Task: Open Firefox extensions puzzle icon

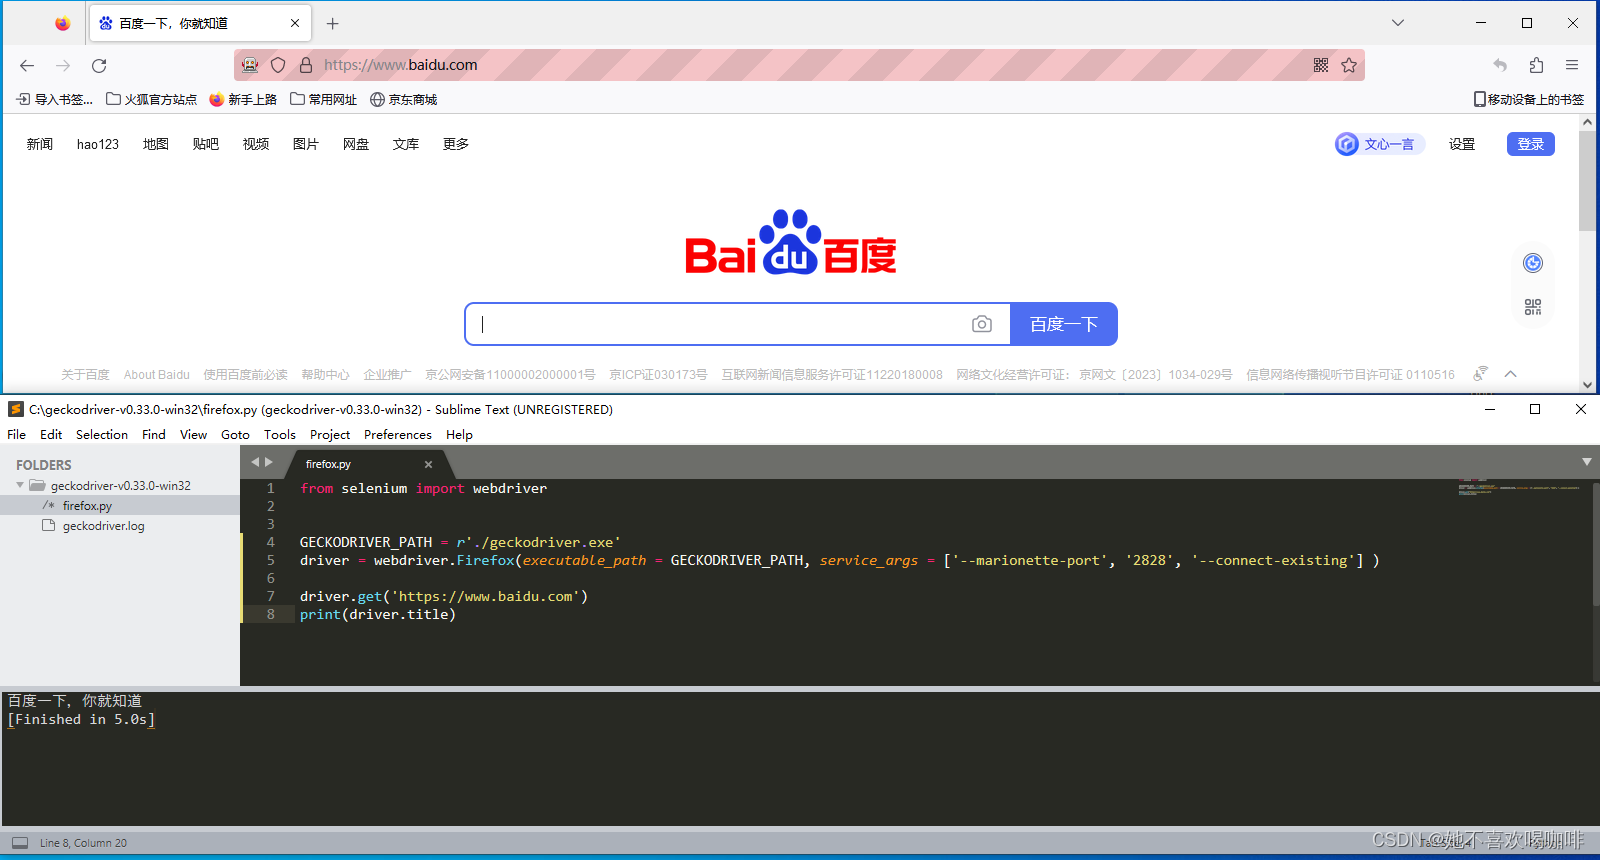Action: click(x=1536, y=65)
